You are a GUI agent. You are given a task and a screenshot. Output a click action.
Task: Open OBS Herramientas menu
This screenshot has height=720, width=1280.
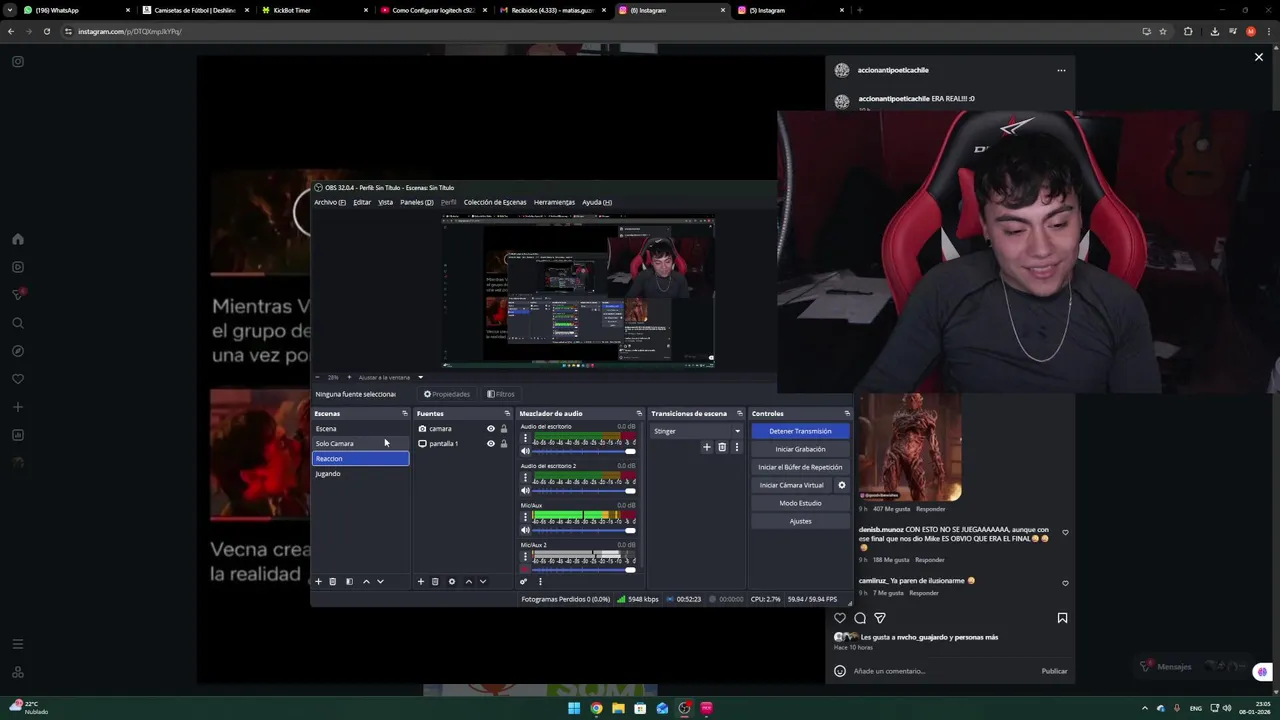554,202
